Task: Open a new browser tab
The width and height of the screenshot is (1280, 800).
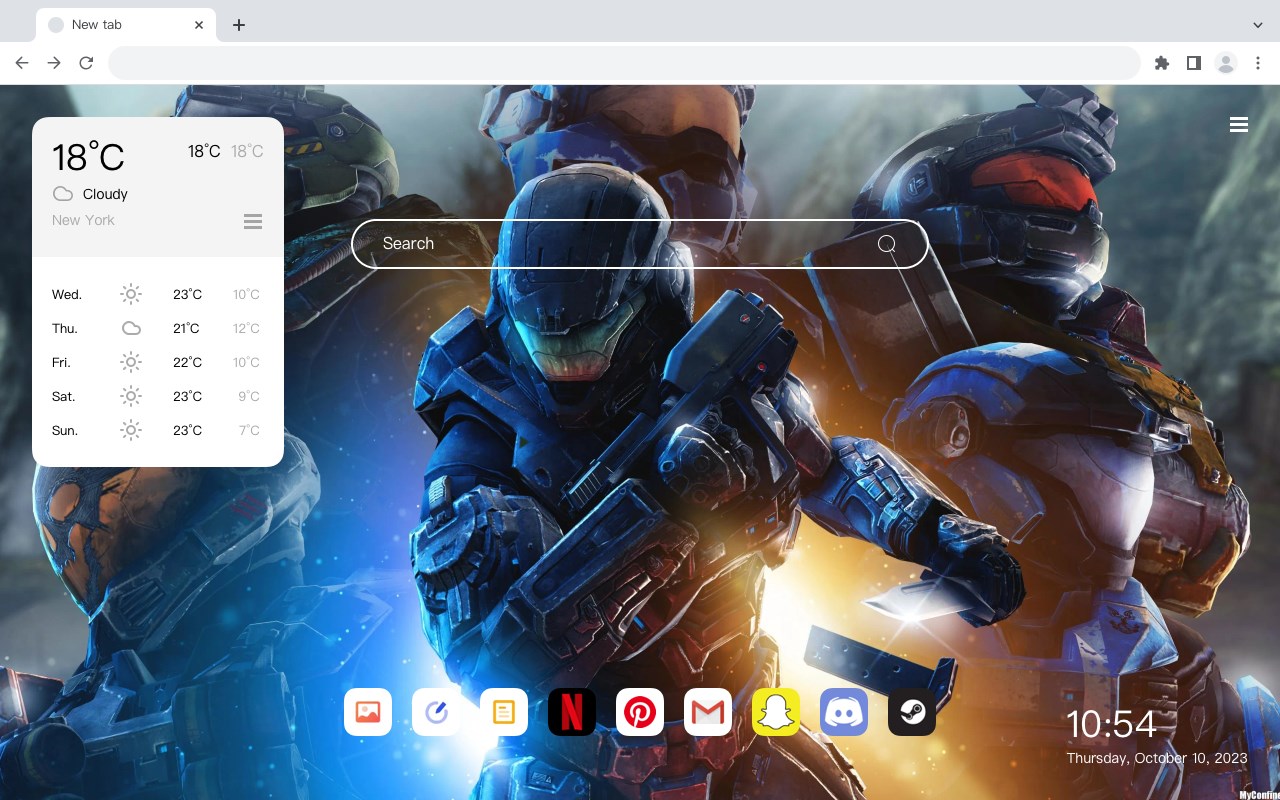Action: click(x=238, y=25)
